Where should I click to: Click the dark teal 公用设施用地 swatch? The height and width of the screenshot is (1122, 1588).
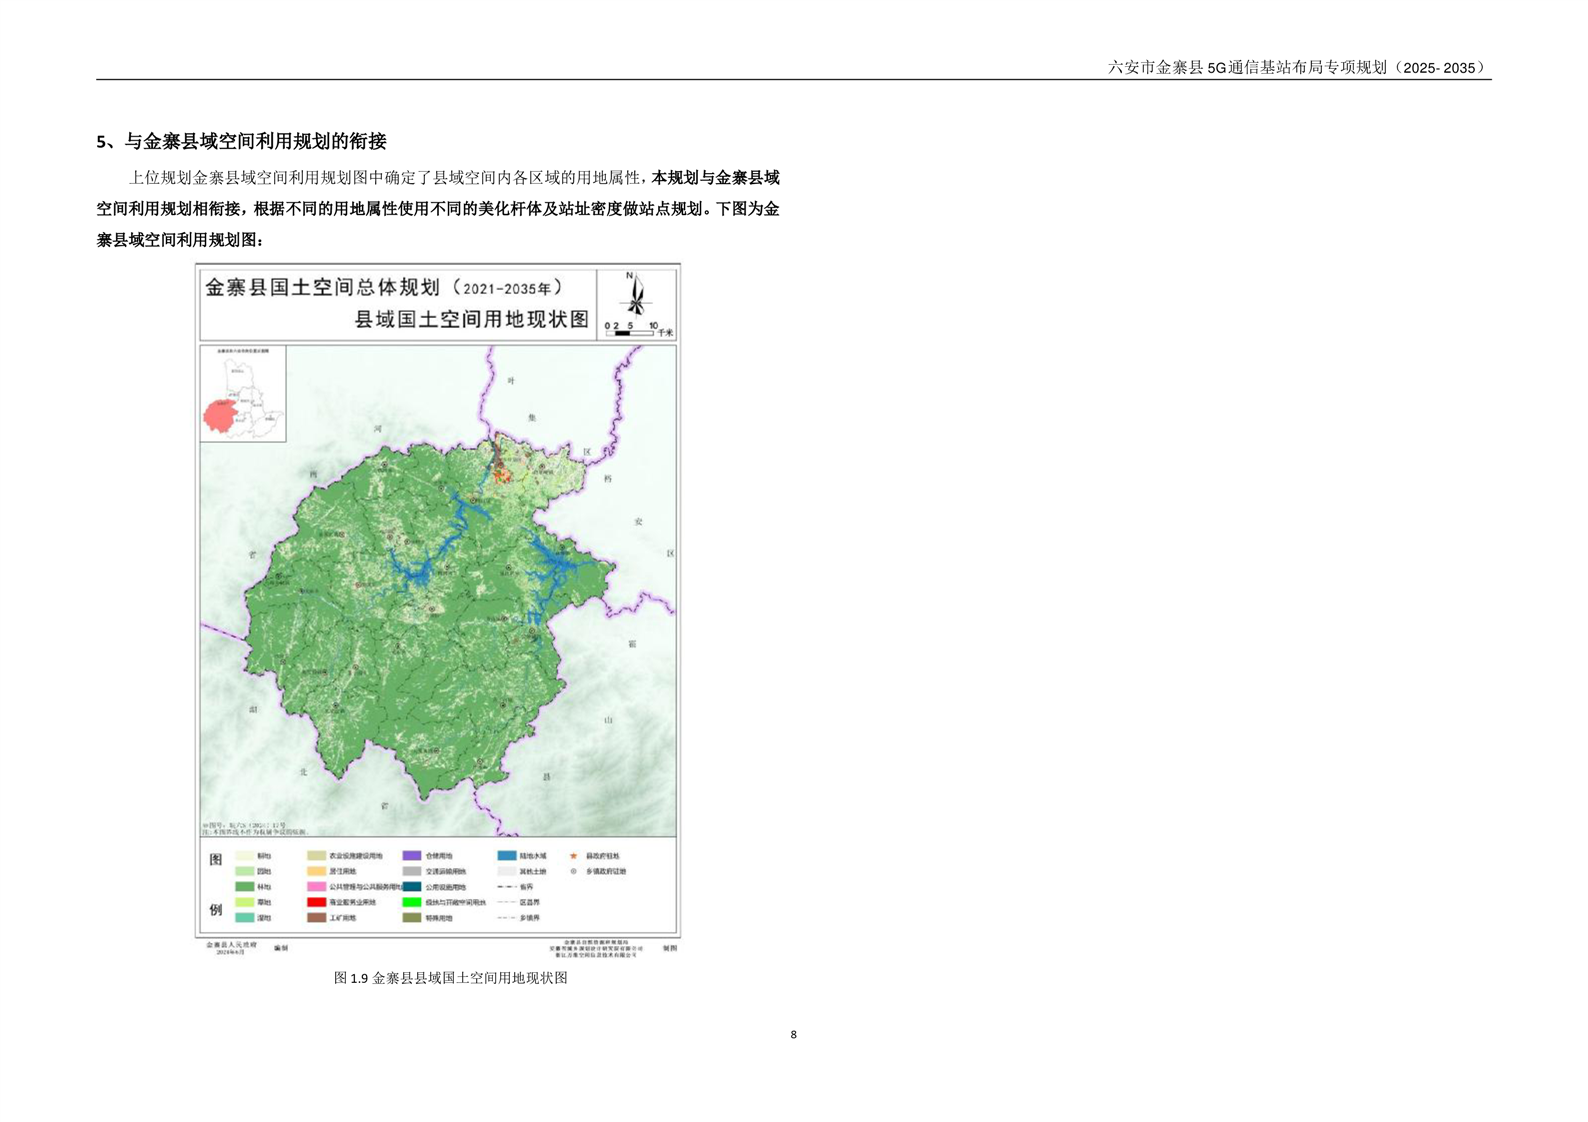412,887
